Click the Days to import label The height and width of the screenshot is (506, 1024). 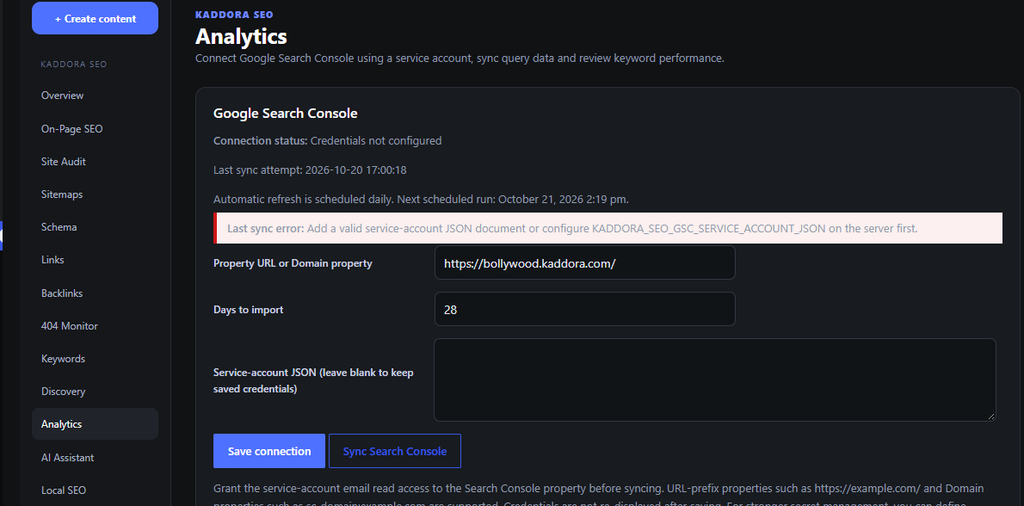click(x=248, y=309)
